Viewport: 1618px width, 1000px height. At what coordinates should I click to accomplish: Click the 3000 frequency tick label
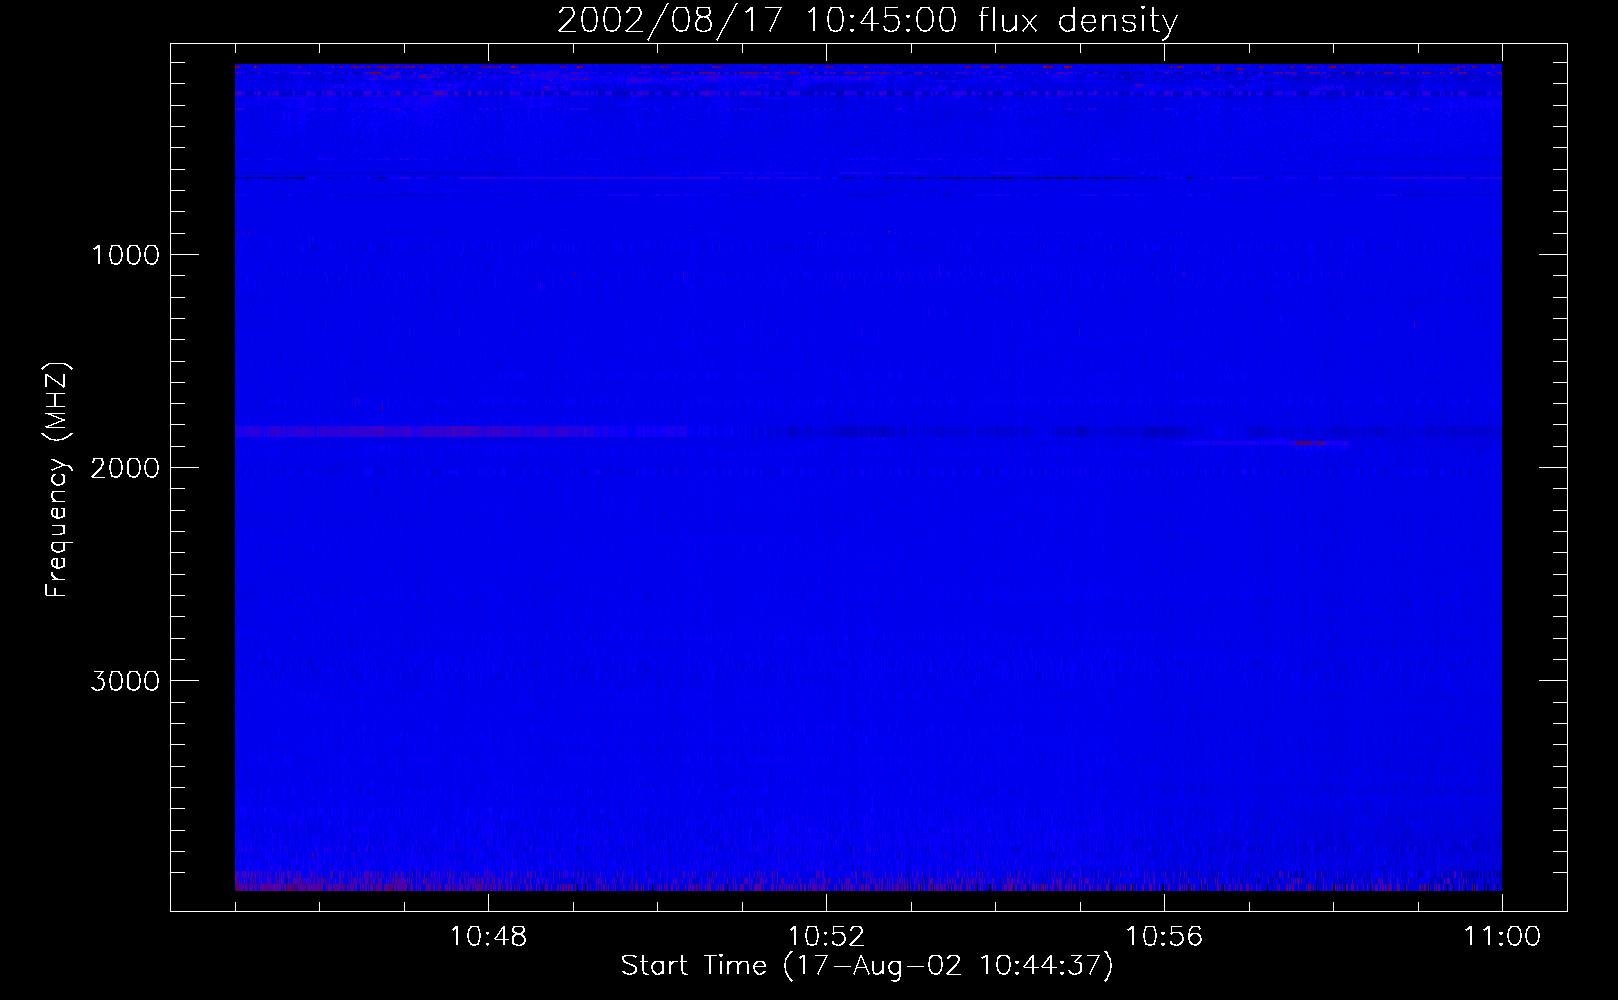click(x=125, y=681)
